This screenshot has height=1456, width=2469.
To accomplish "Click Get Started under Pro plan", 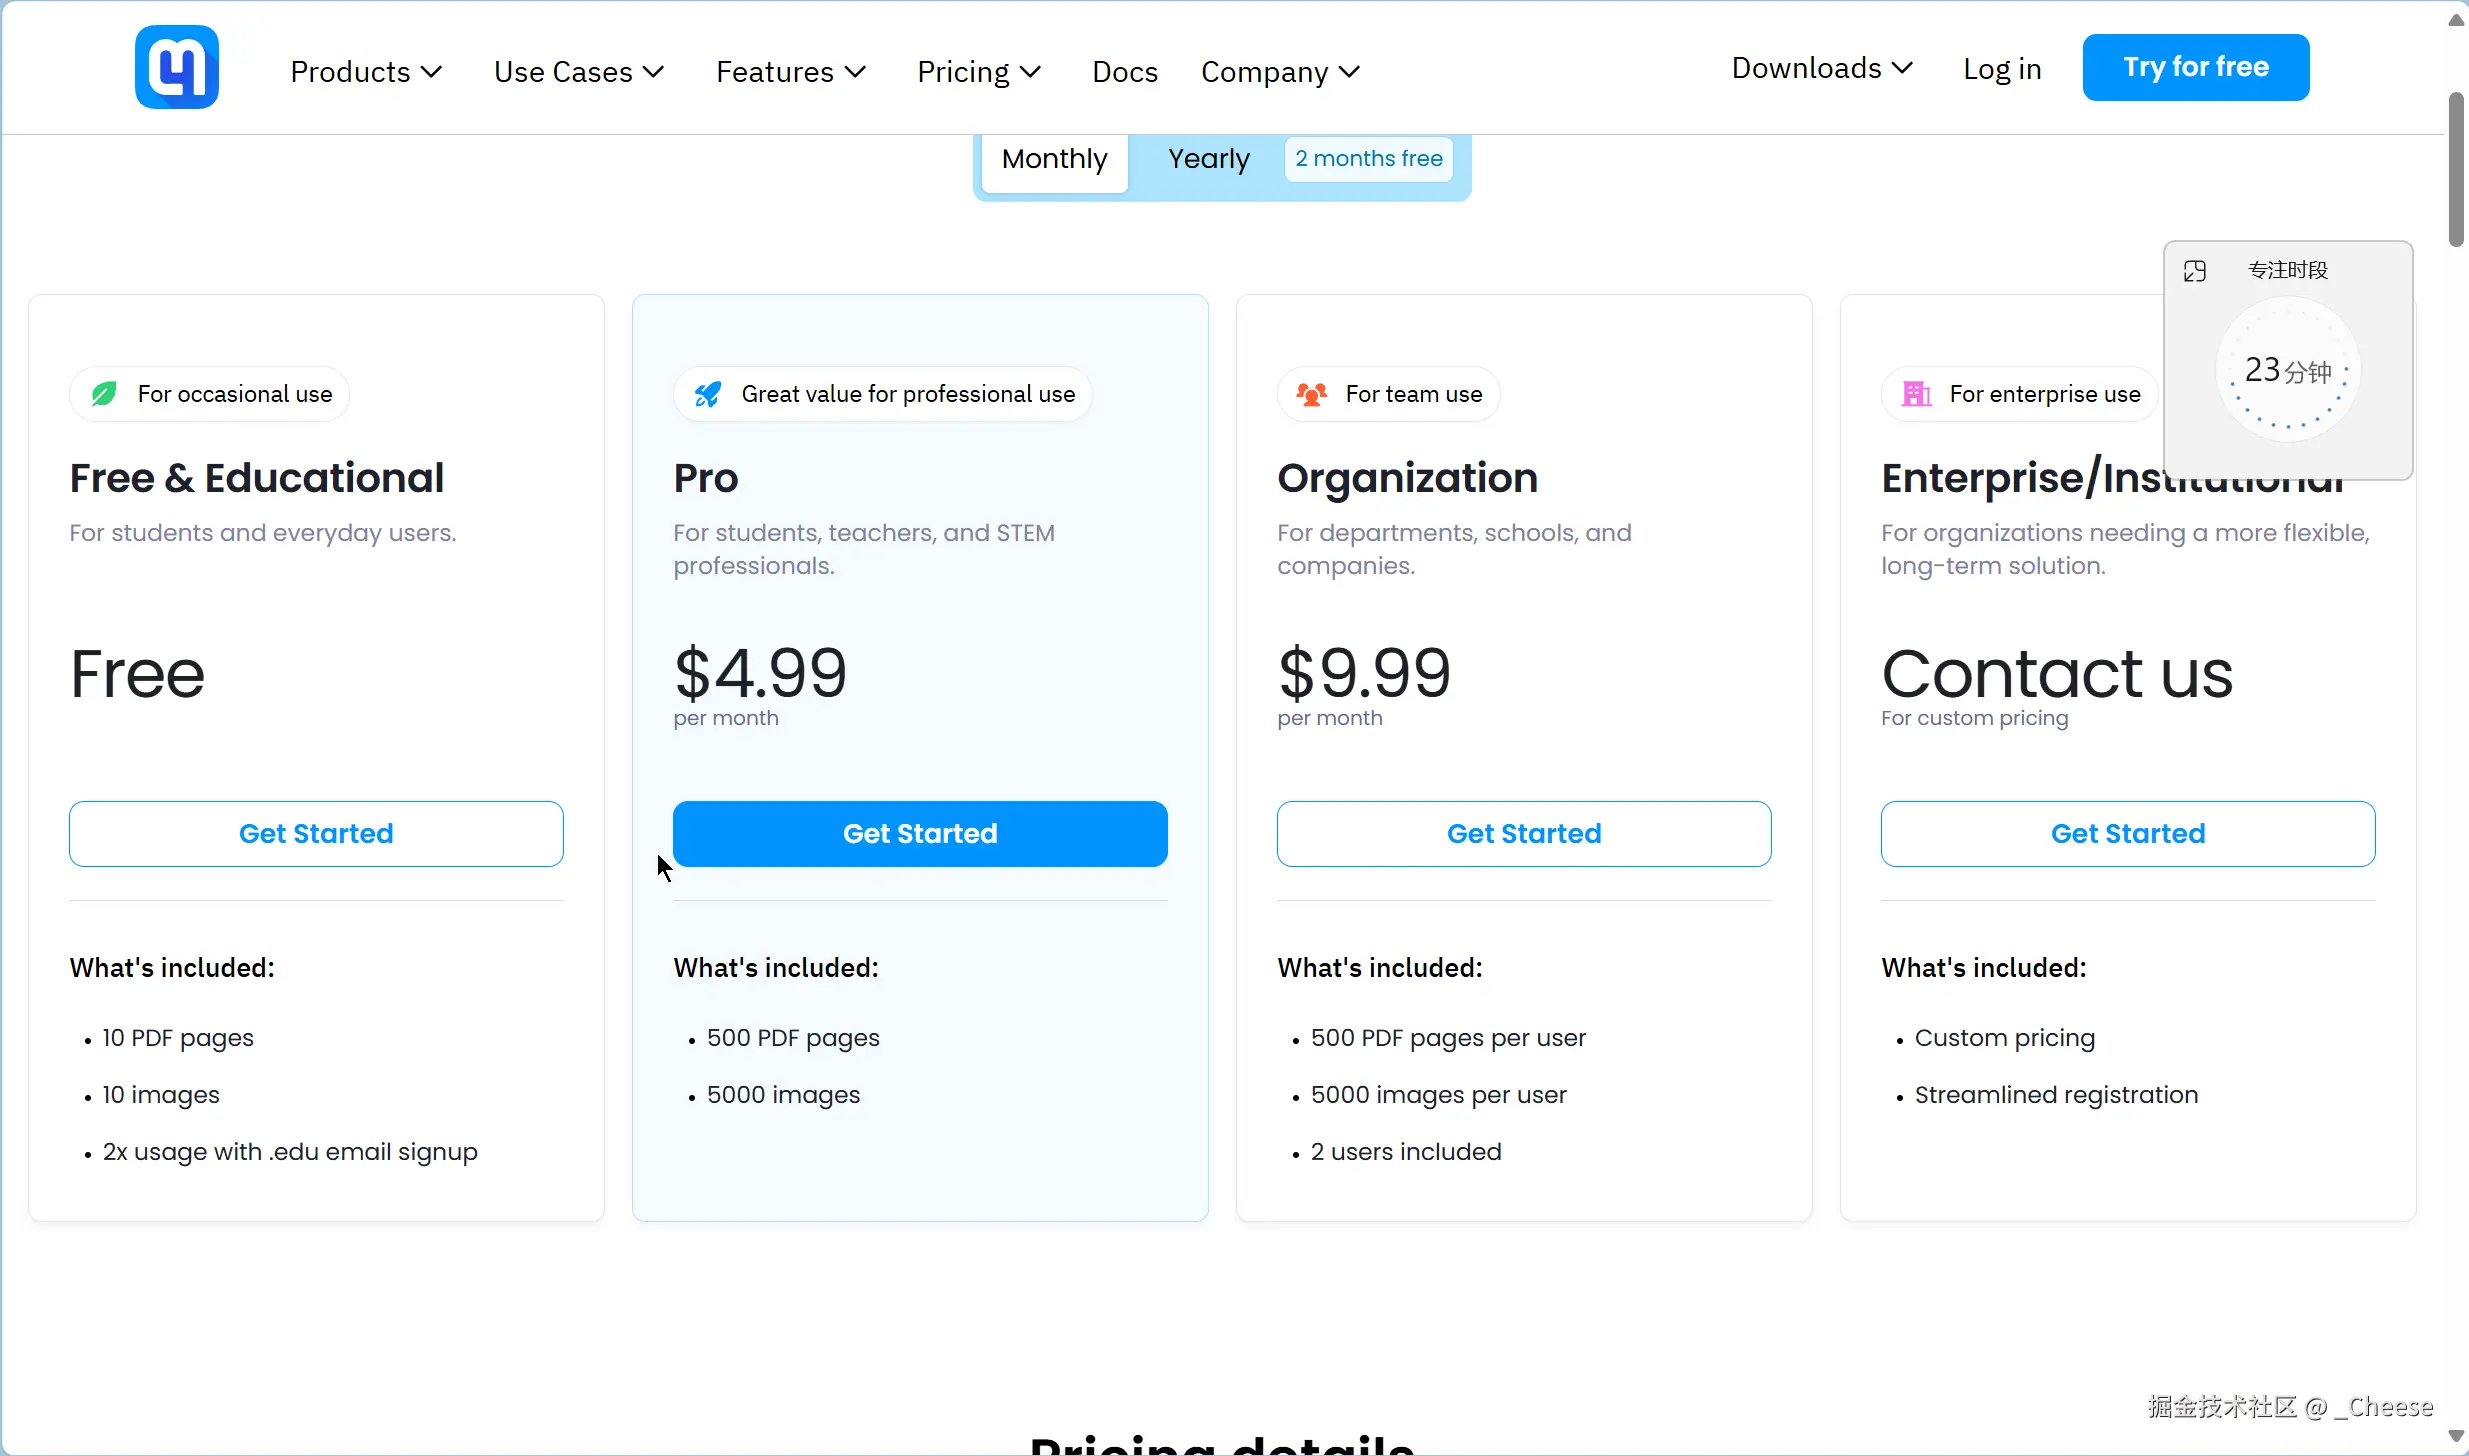I will click(920, 834).
